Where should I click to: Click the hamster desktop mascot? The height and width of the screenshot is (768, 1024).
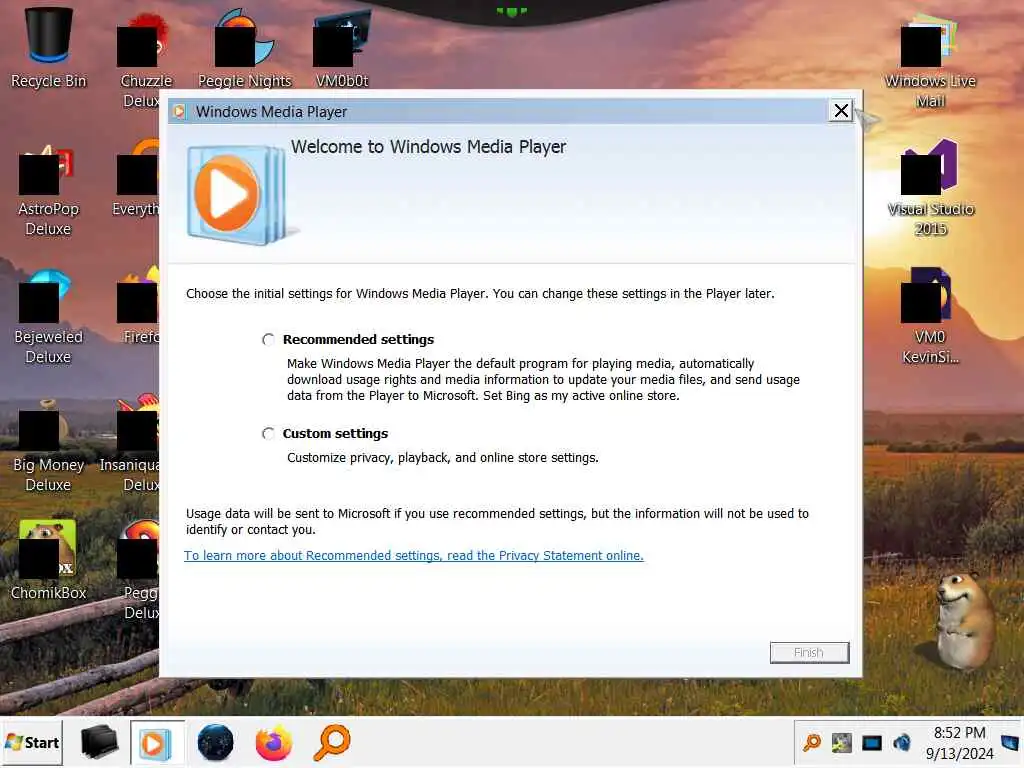coord(965,620)
